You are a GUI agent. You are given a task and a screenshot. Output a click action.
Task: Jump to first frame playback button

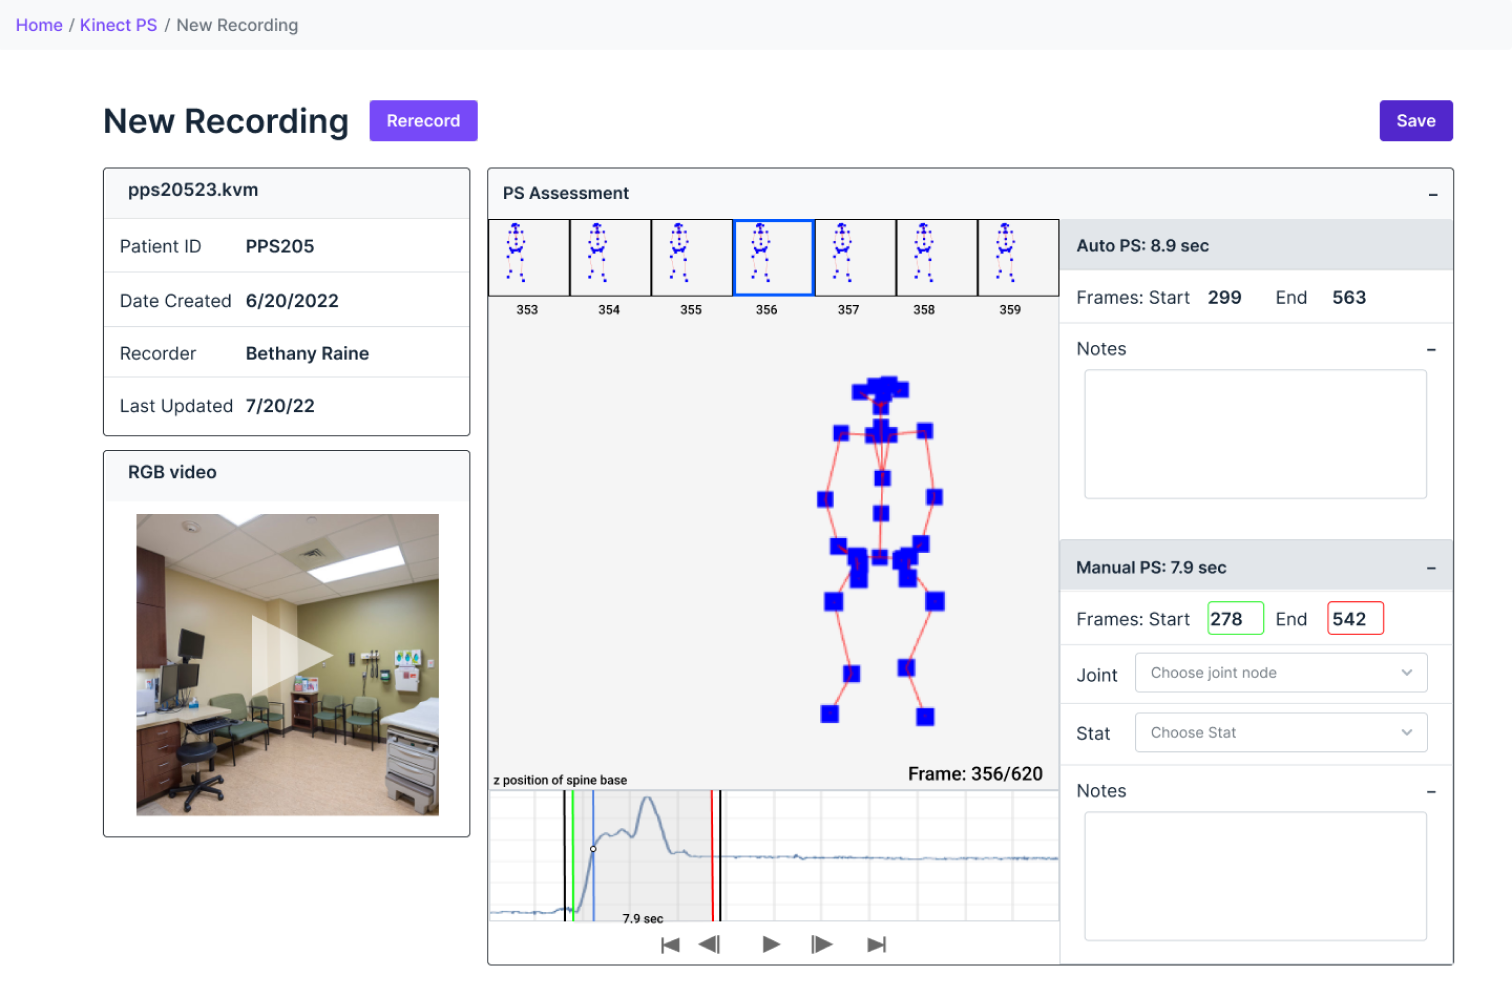tap(670, 945)
